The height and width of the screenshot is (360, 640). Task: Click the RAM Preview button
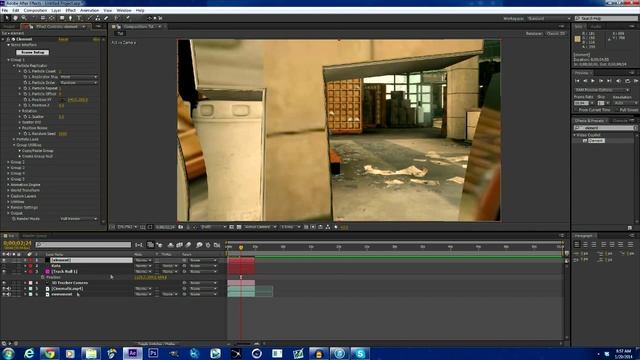point(636,81)
